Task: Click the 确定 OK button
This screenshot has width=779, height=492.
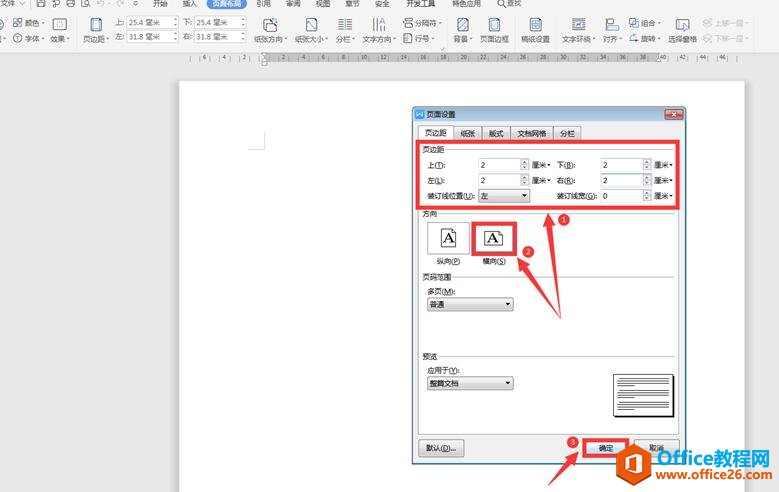Action: click(606, 448)
